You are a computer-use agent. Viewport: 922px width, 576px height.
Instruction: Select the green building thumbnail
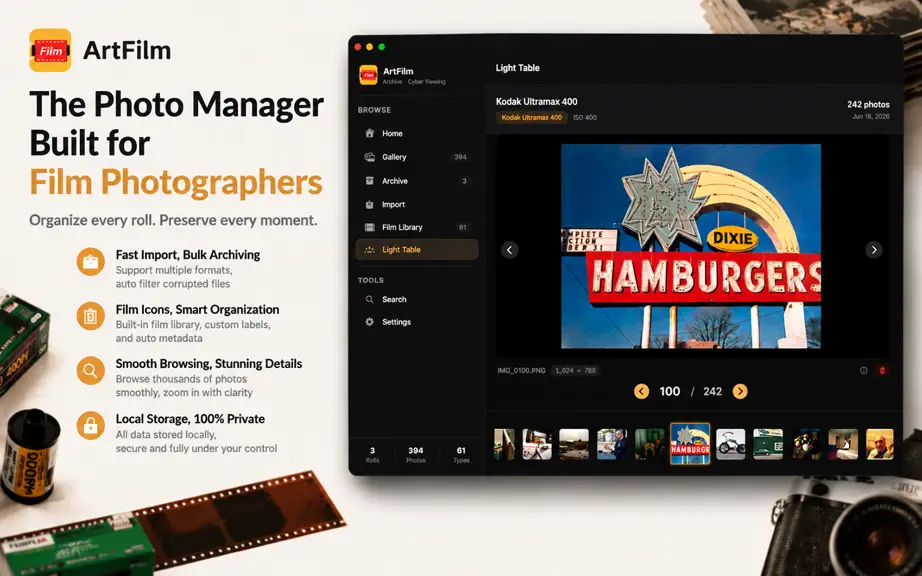(x=768, y=444)
